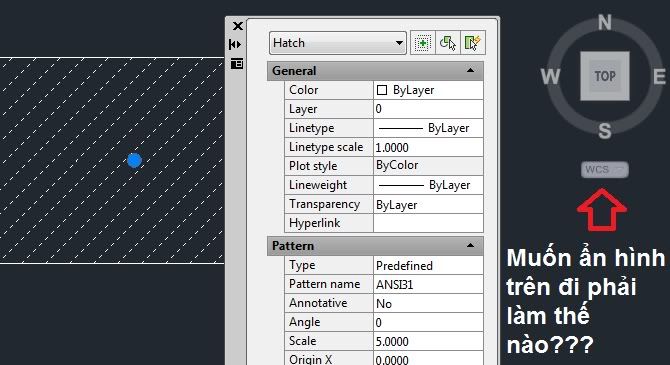Open the palette Properties menu icon
The height and width of the screenshot is (365, 670).
[x=237, y=64]
